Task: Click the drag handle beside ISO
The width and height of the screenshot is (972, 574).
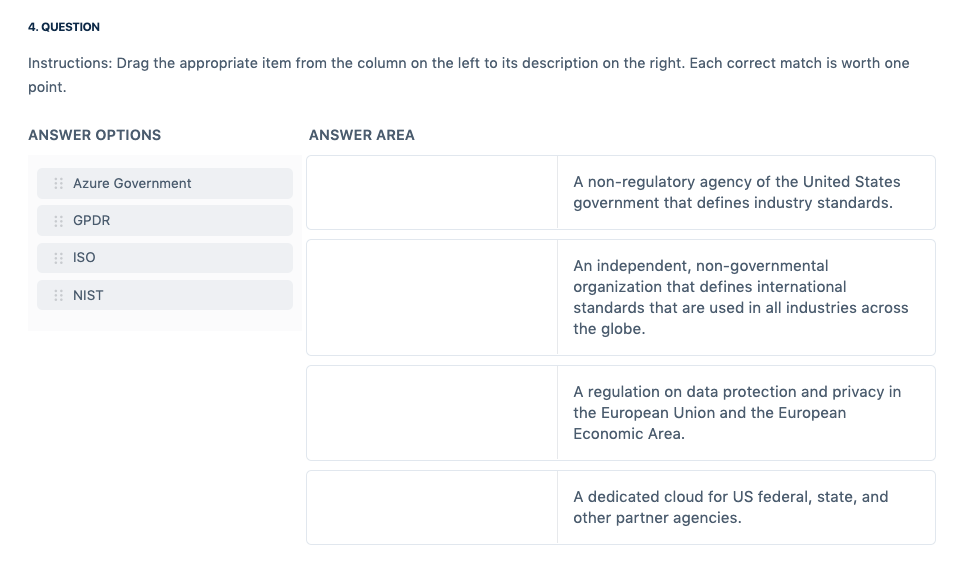Action: (x=58, y=257)
